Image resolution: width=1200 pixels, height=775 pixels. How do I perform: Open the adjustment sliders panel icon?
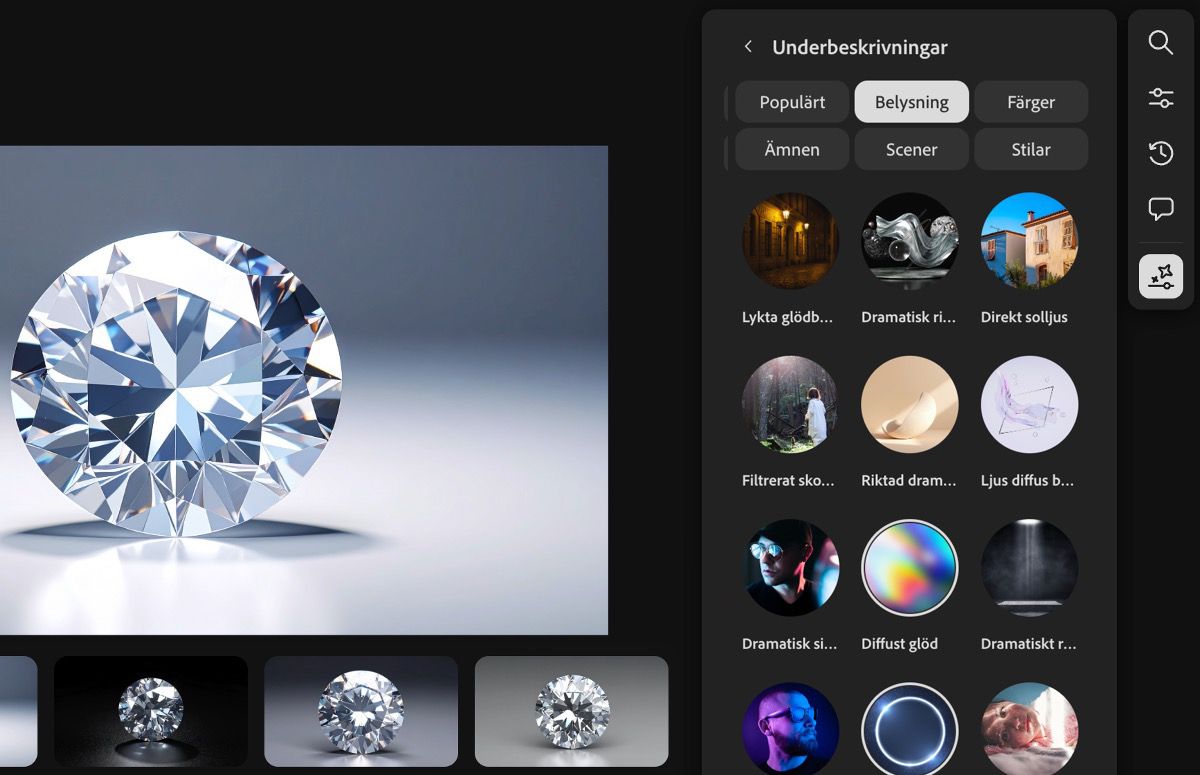1160,98
